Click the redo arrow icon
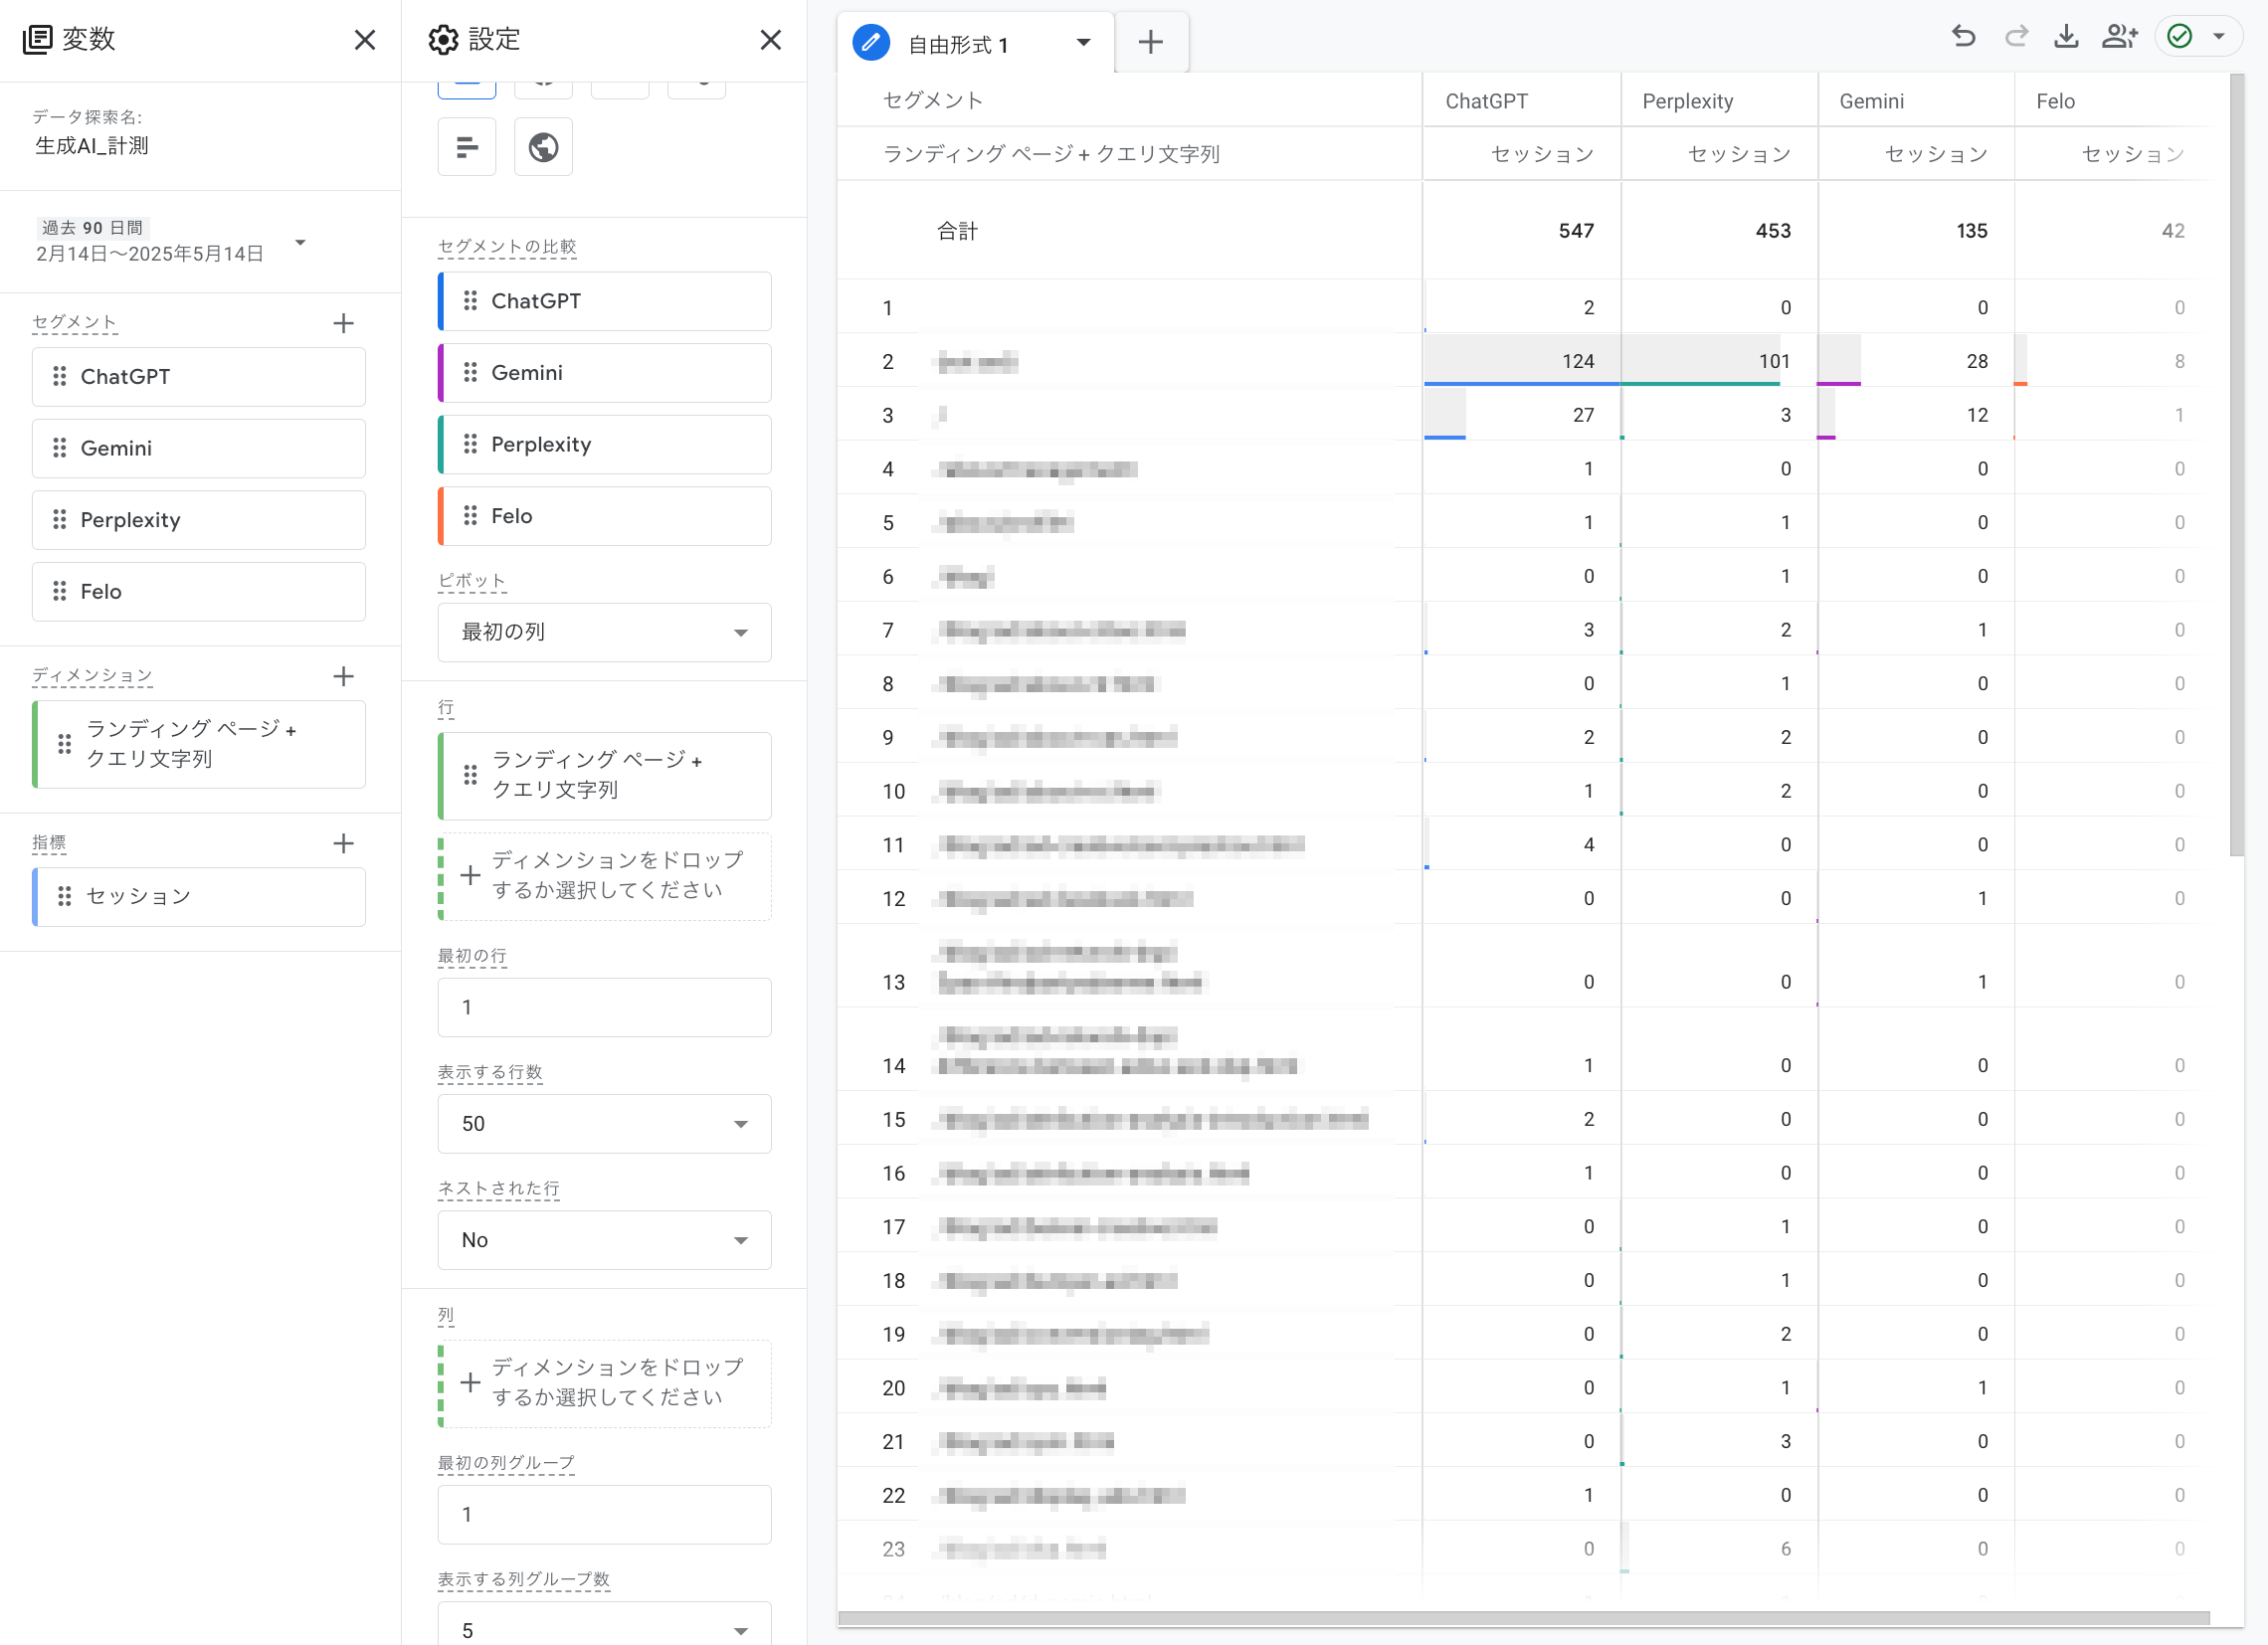This screenshot has width=2268, height=1645. (x=2016, y=37)
